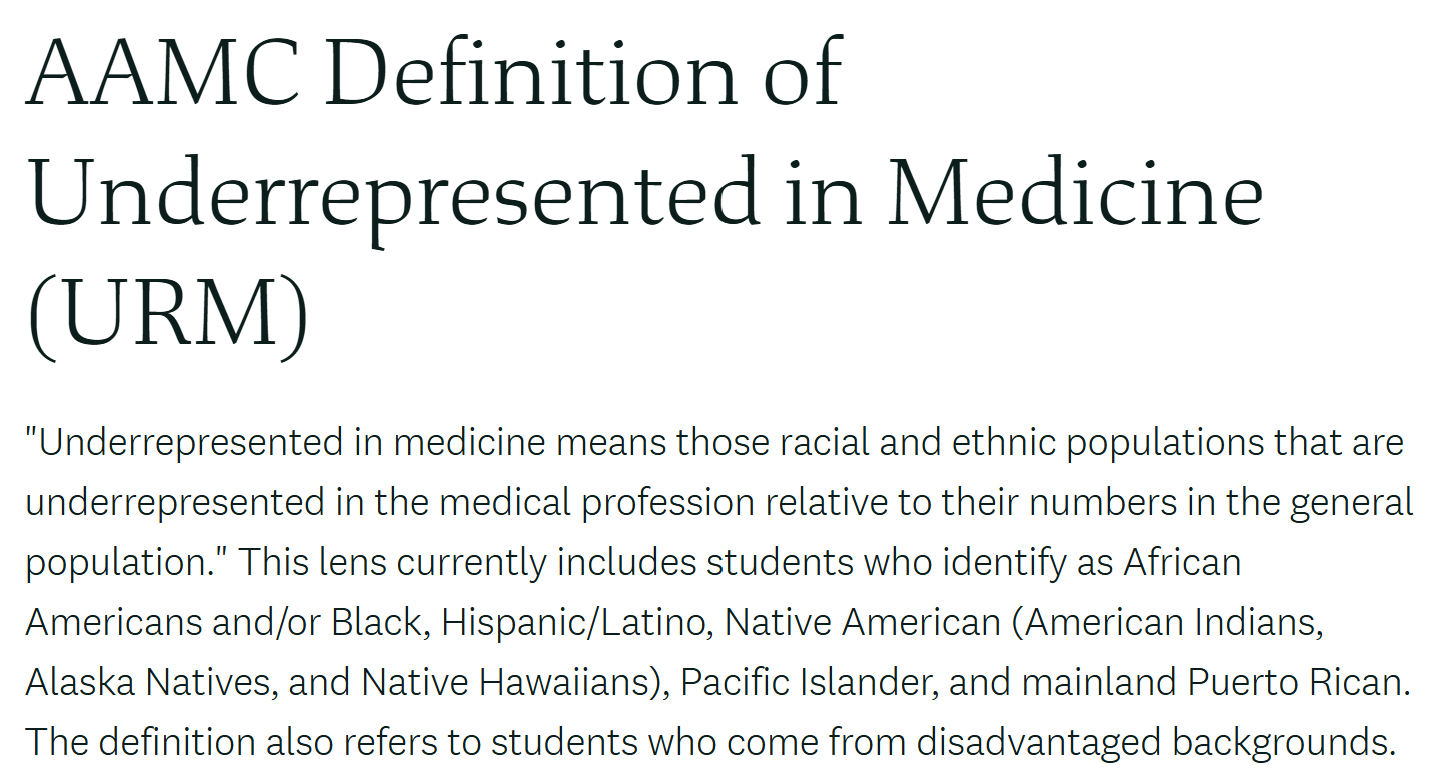Click the word "Medicine" in the heading
Viewport: 1440px width, 784px height.
pos(1077,191)
